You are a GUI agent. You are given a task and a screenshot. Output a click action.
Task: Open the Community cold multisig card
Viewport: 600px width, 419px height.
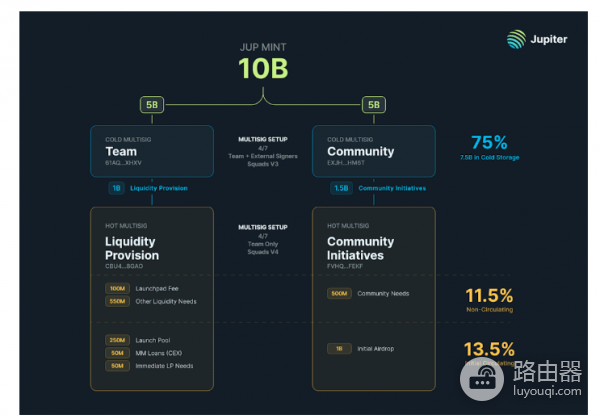tap(373, 150)
